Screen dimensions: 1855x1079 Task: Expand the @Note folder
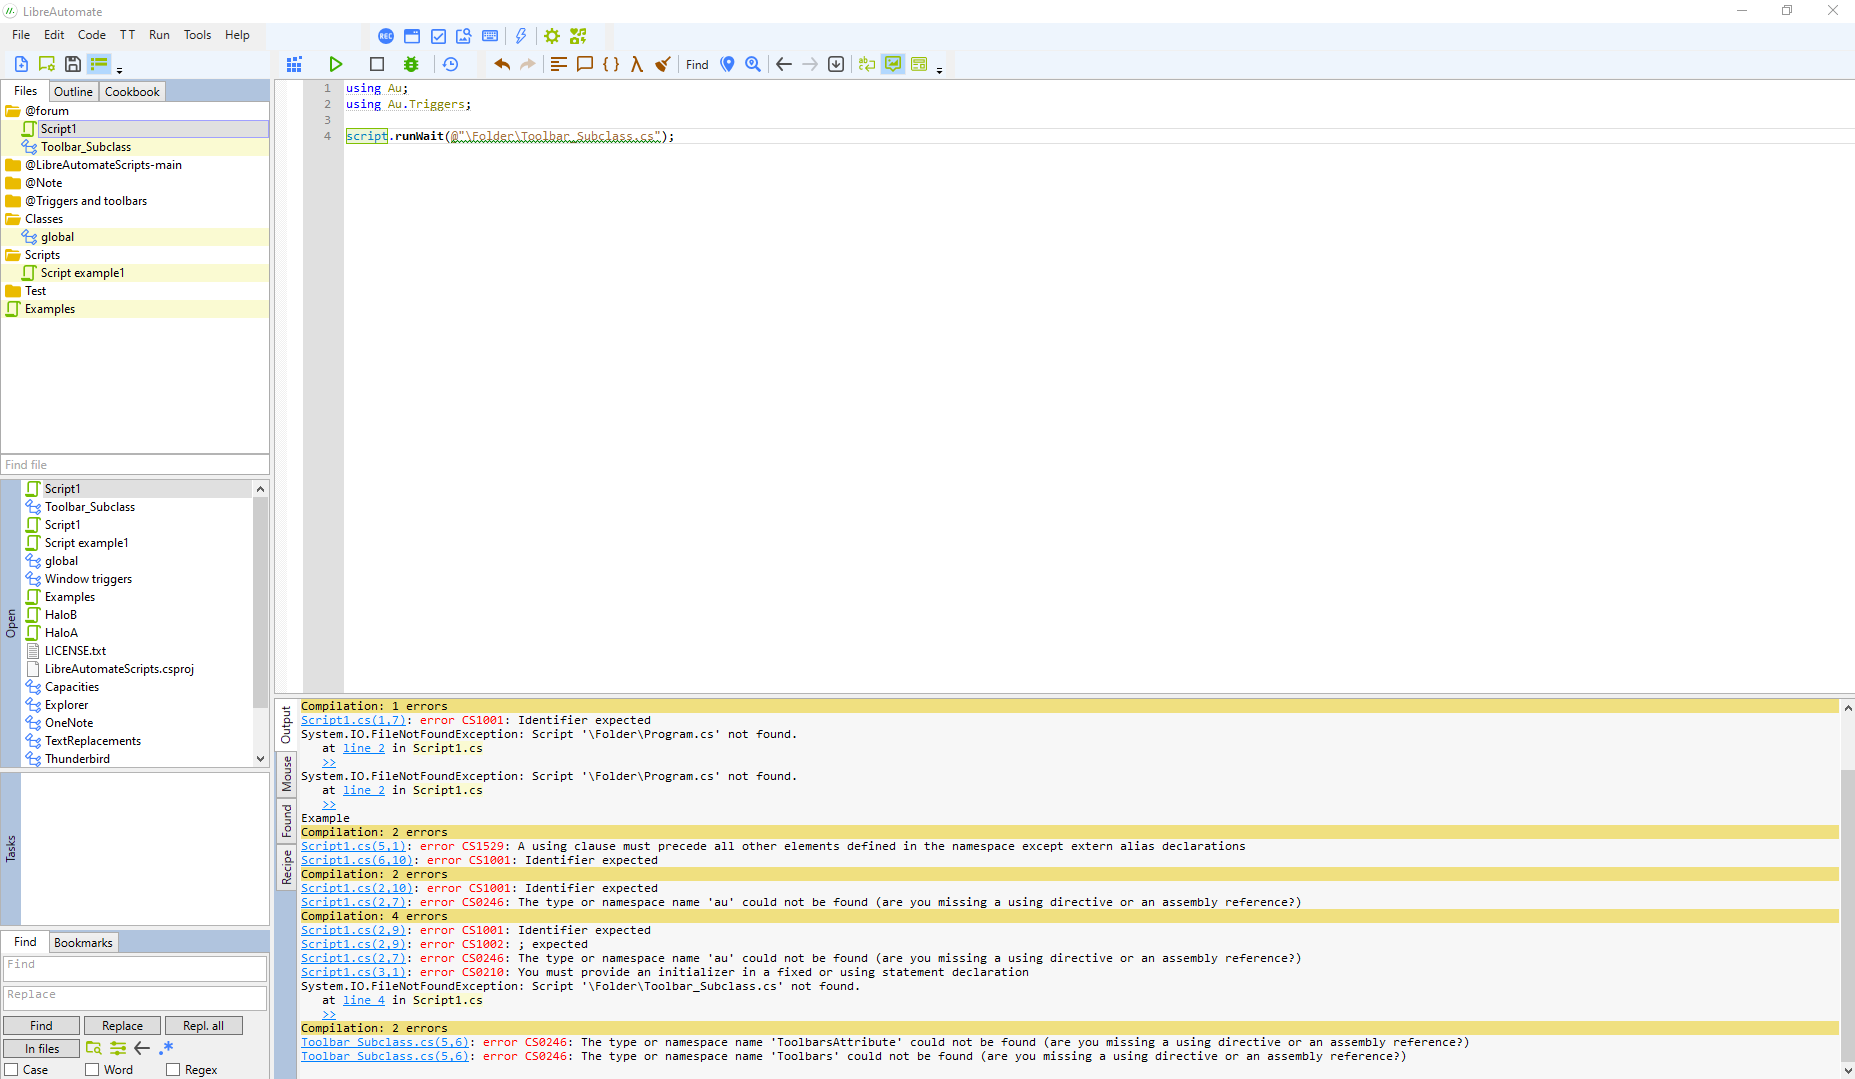pyautogui.click(x=13, y=183)
